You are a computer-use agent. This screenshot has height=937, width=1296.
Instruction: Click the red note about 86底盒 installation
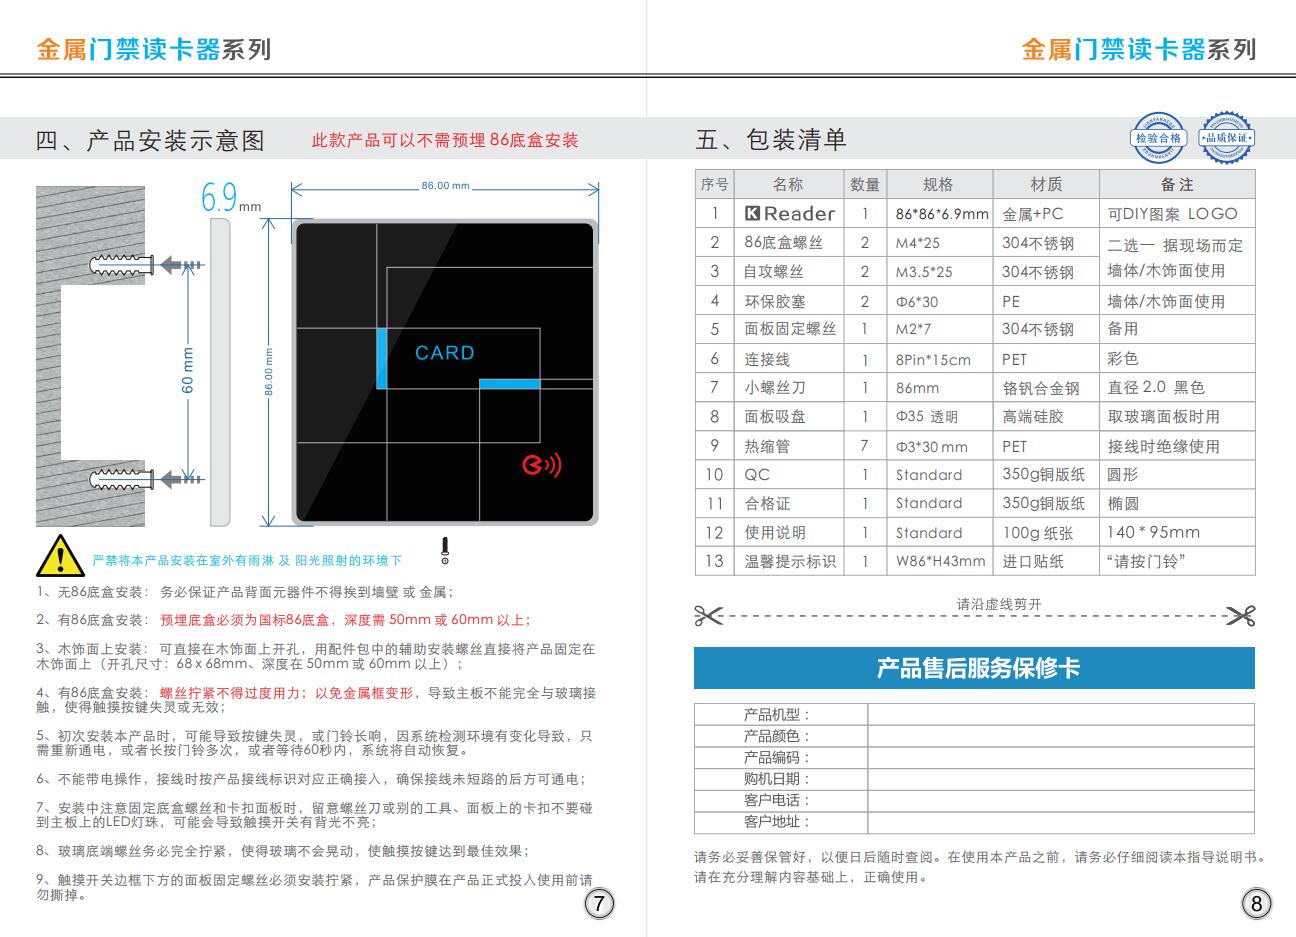point(445,141)
